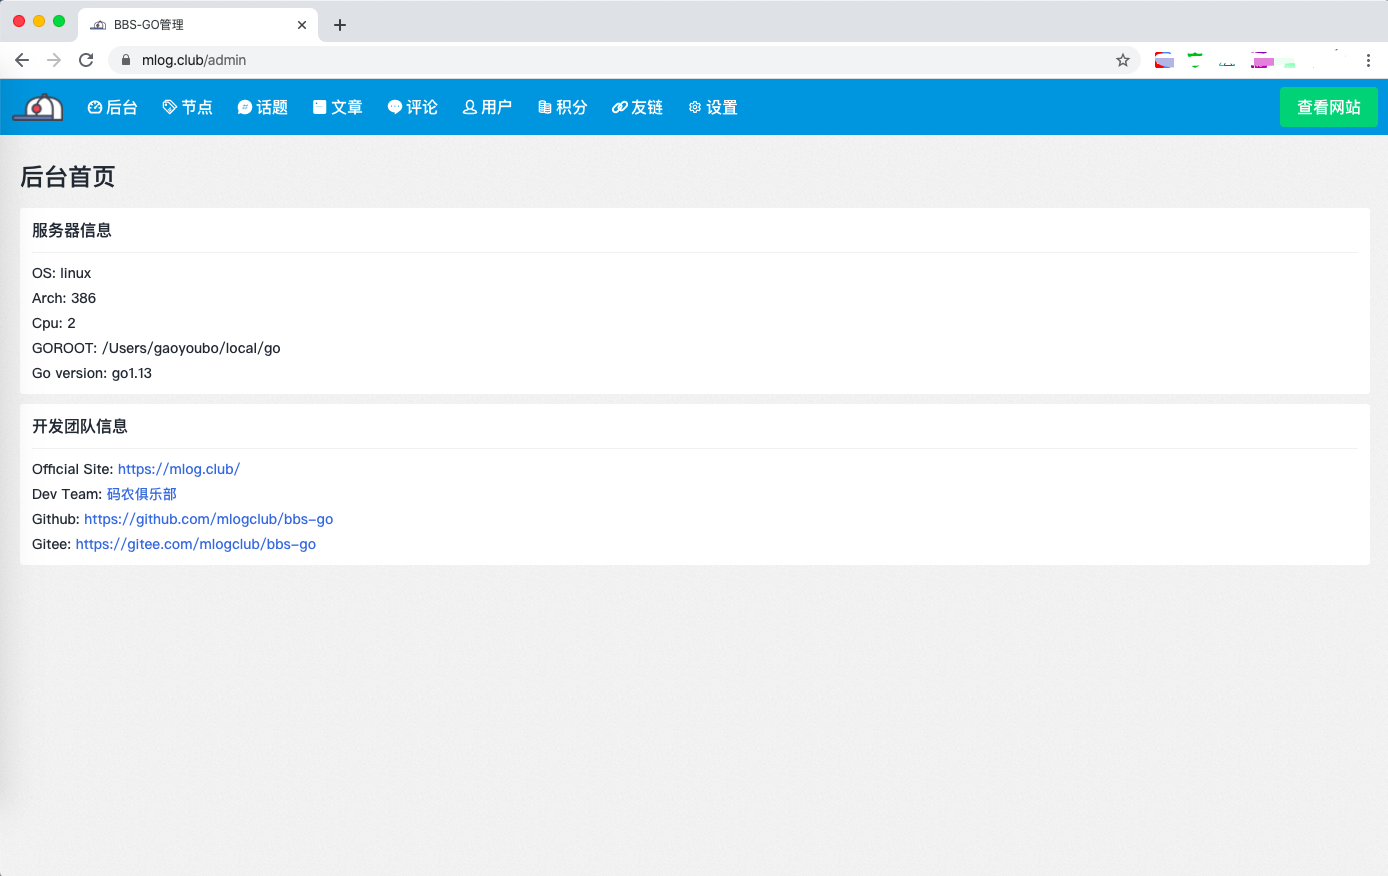Open the Chrome three-dot menu
The height and width of the screenshot is (876, 1388).
coord(1368,60)
